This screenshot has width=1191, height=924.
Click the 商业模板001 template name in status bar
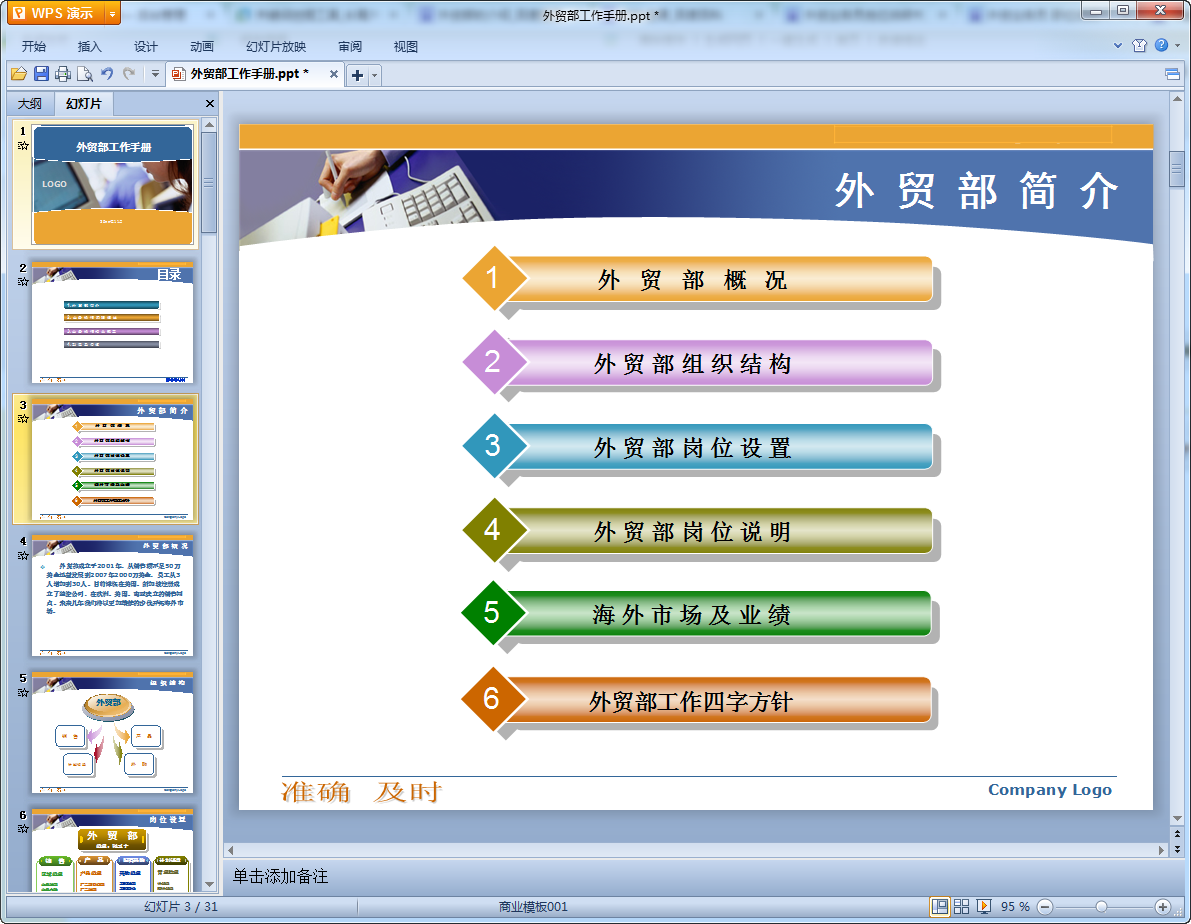[x=533, y=907]
